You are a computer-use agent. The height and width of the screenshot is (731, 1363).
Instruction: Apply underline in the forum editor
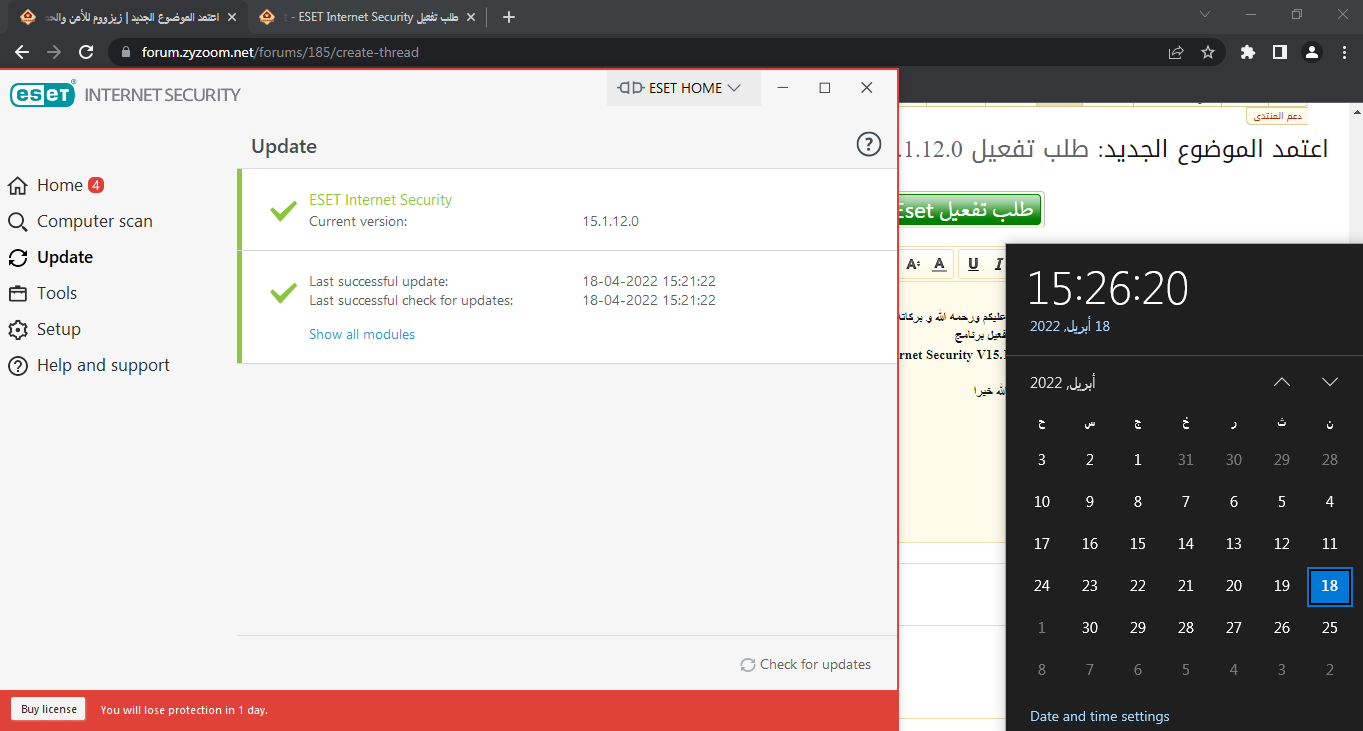pos(973,264)
